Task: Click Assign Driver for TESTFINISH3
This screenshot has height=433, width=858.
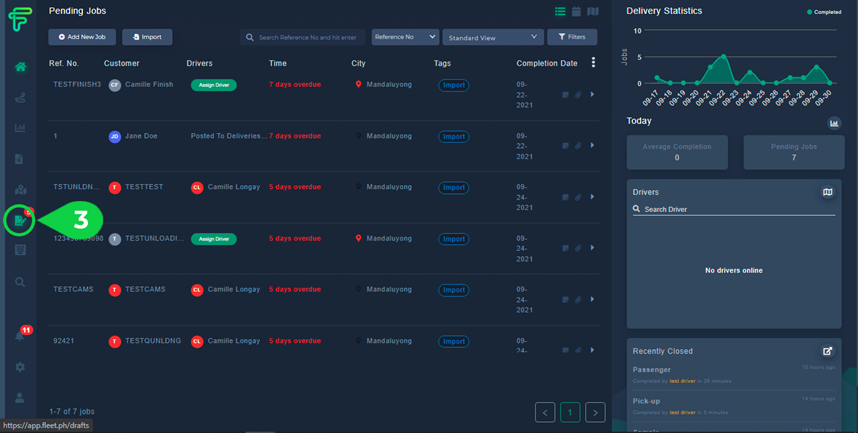Action: [x=213, y=85]
